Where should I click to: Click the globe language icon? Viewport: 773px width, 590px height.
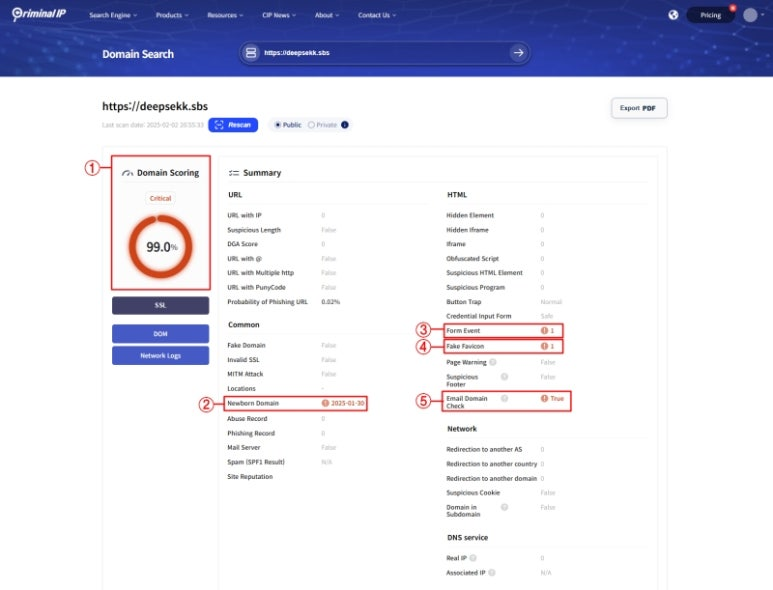[x=673, y=15]
